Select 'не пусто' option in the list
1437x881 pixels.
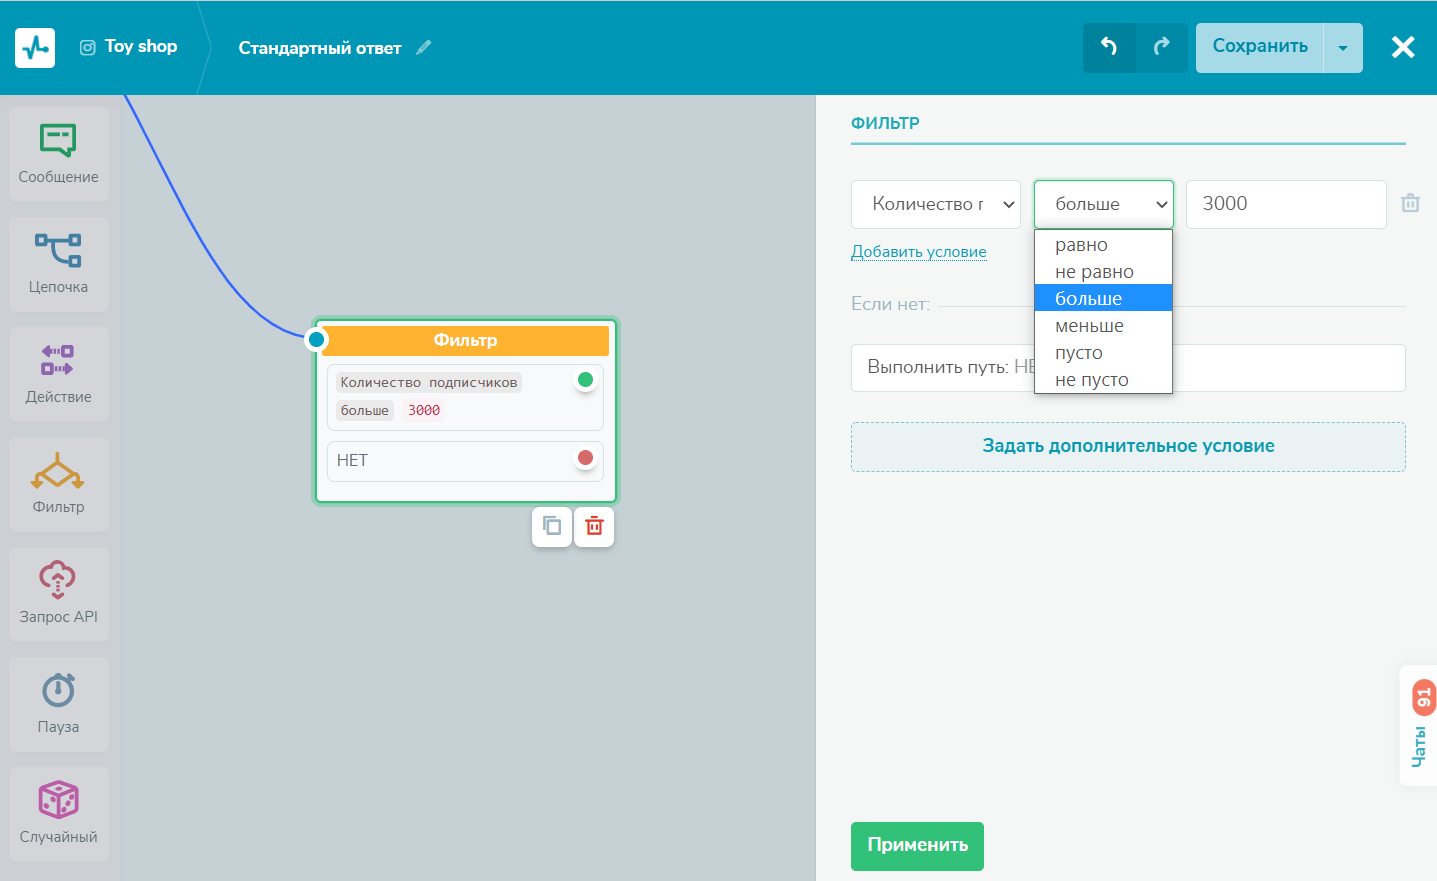click(1091, 380)
